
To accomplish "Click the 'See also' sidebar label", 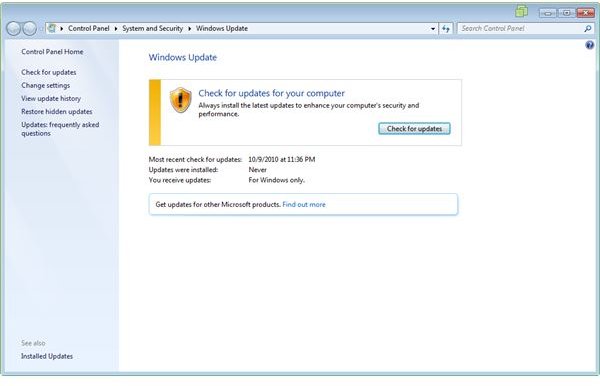I will coord(33,343).
